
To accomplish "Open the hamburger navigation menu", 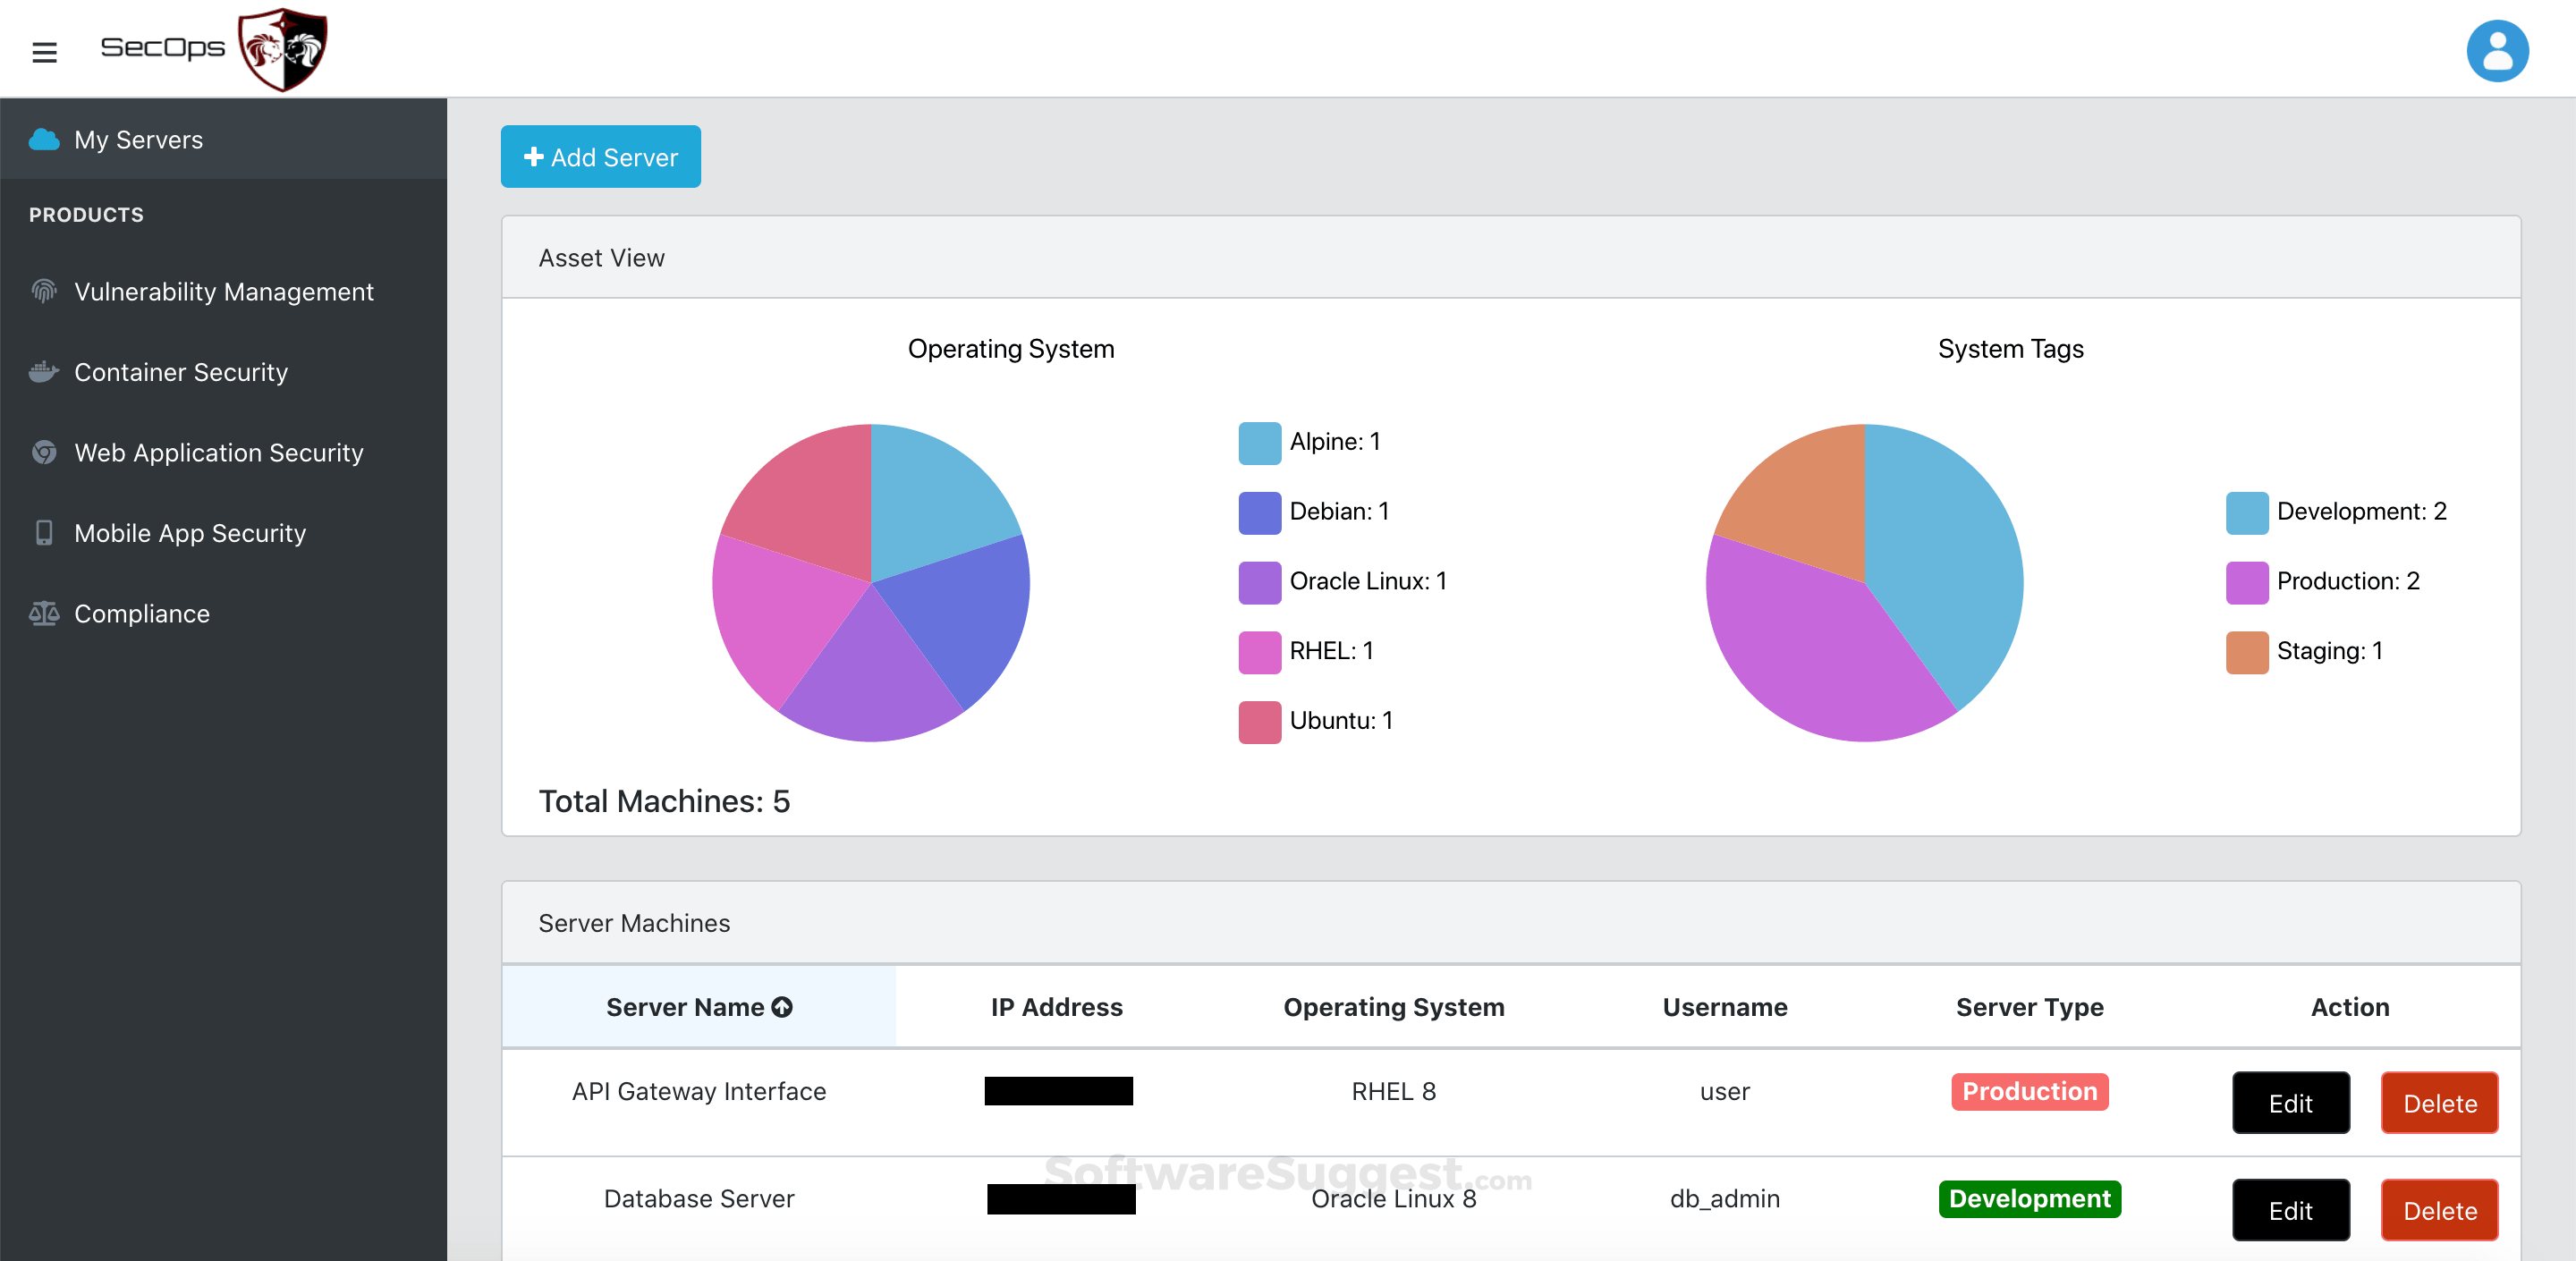I will [x=44, y=51].
